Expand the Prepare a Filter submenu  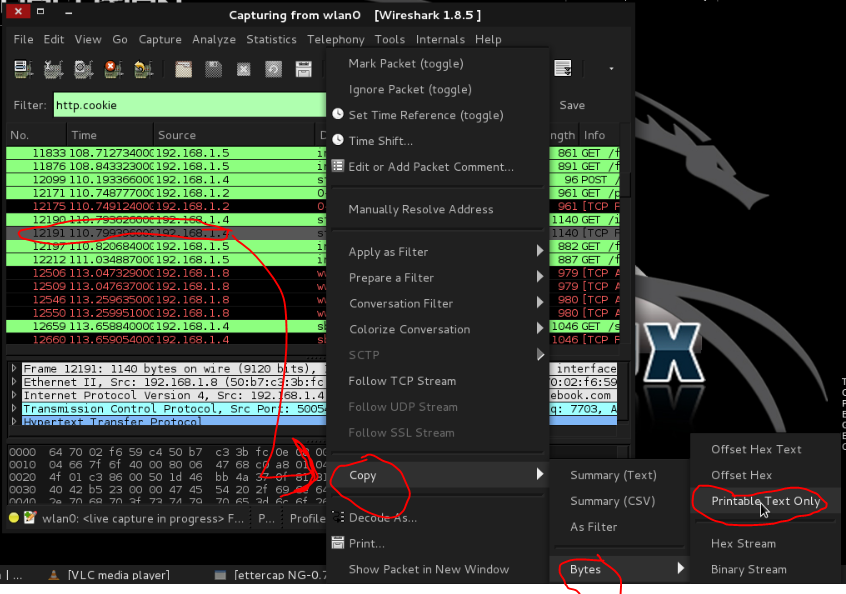click(x=438, y=278)
